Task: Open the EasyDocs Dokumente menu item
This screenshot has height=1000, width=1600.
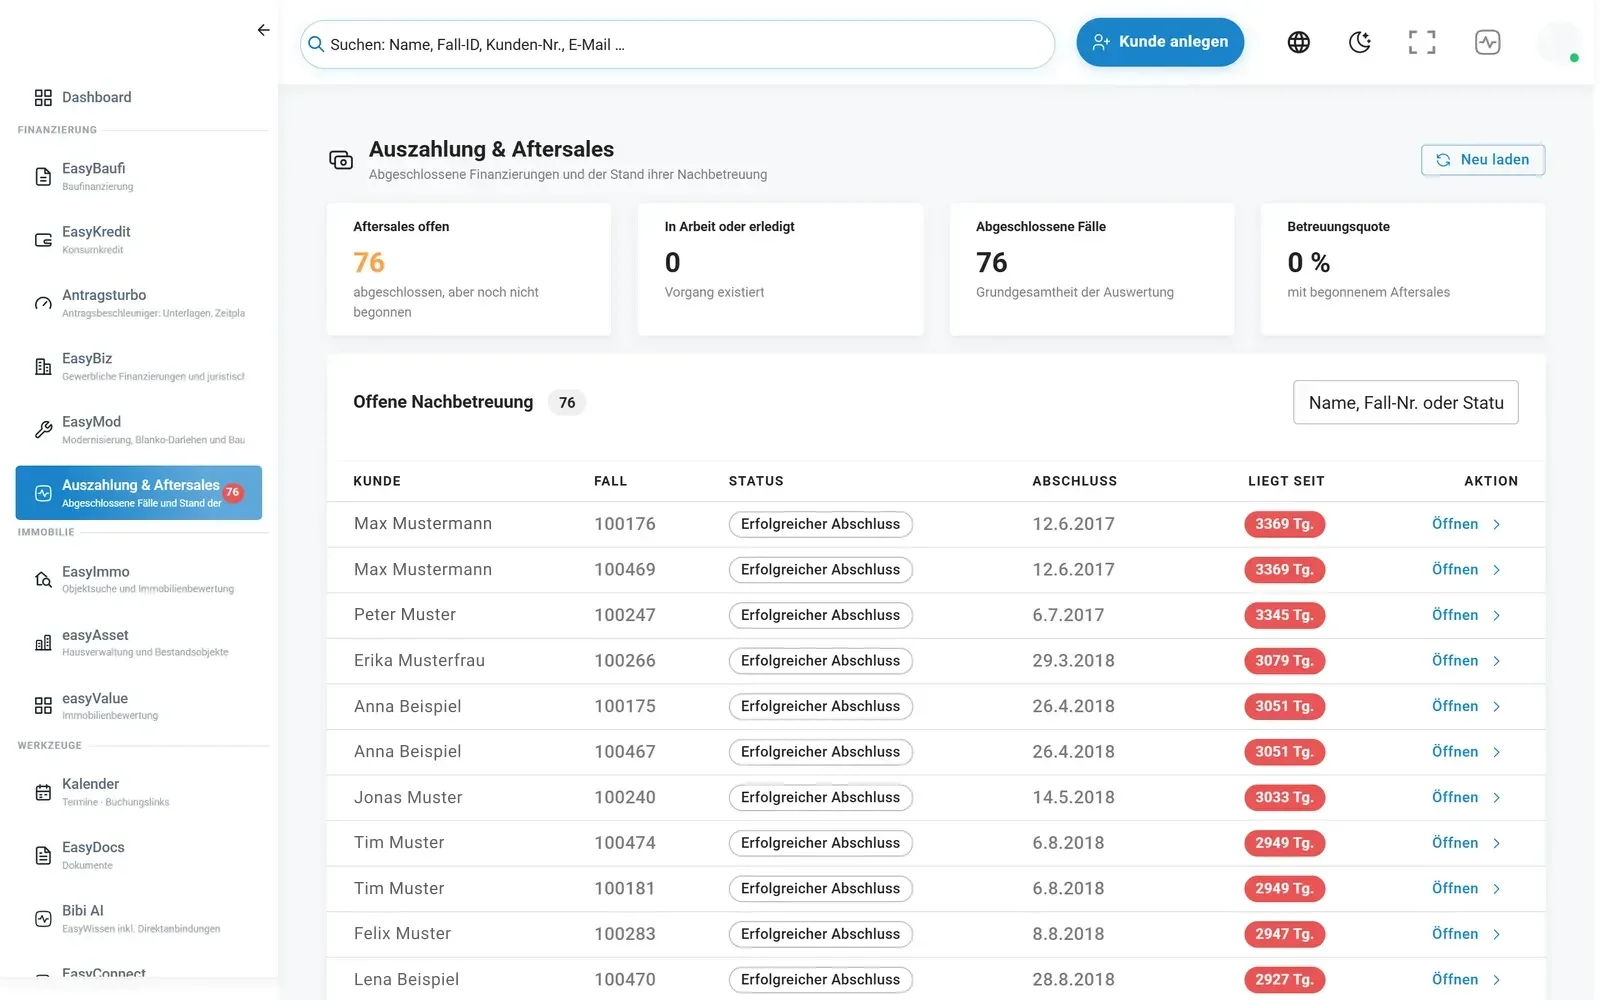Action: [x=139, y=855]
